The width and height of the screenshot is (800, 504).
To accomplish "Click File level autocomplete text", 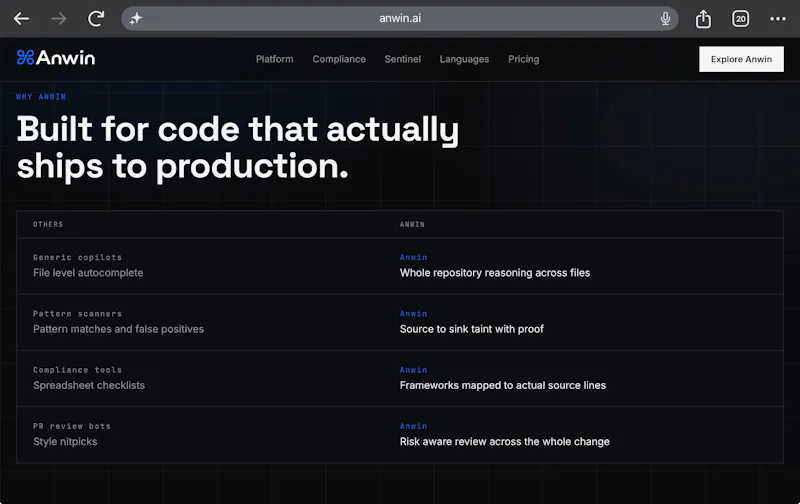I will tap(88, 273).
